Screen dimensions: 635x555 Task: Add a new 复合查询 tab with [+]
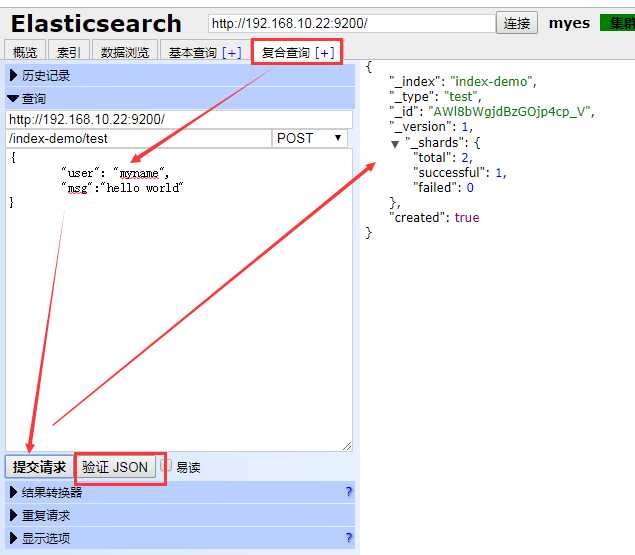coord(325,53)
